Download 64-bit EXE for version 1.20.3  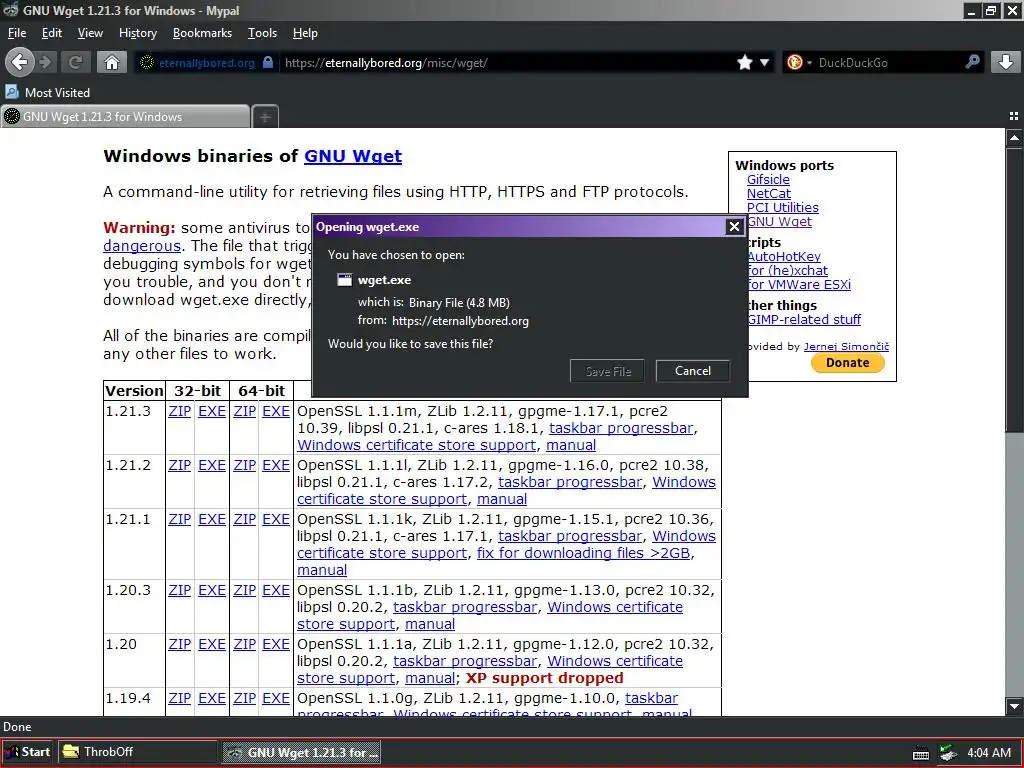pyautogui.click(x=276, y=590)
